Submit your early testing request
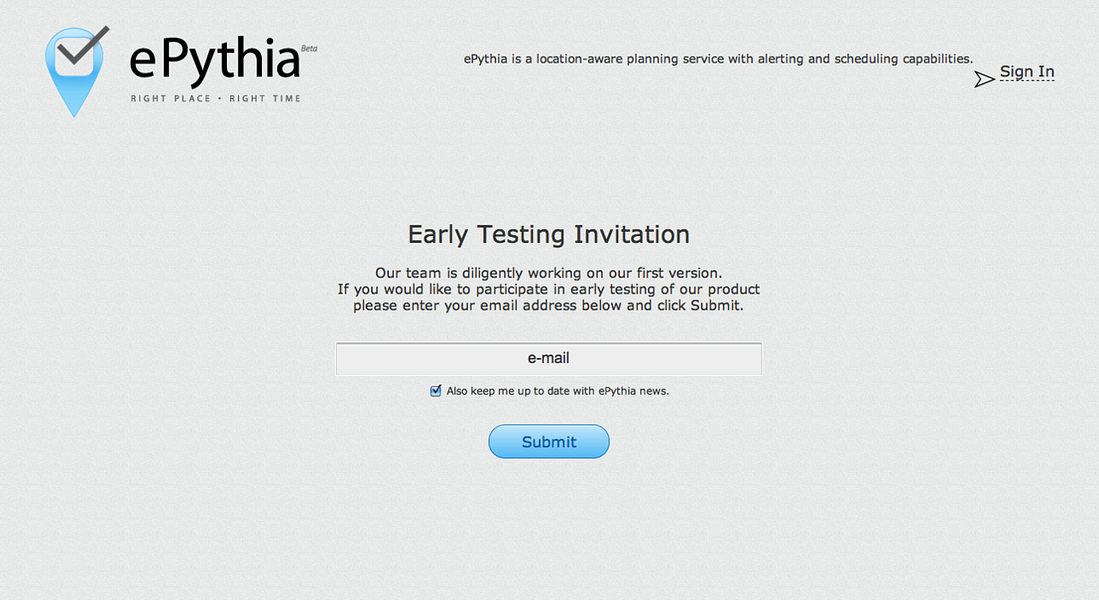This screenshot has height=600, width=1099. 548,441
